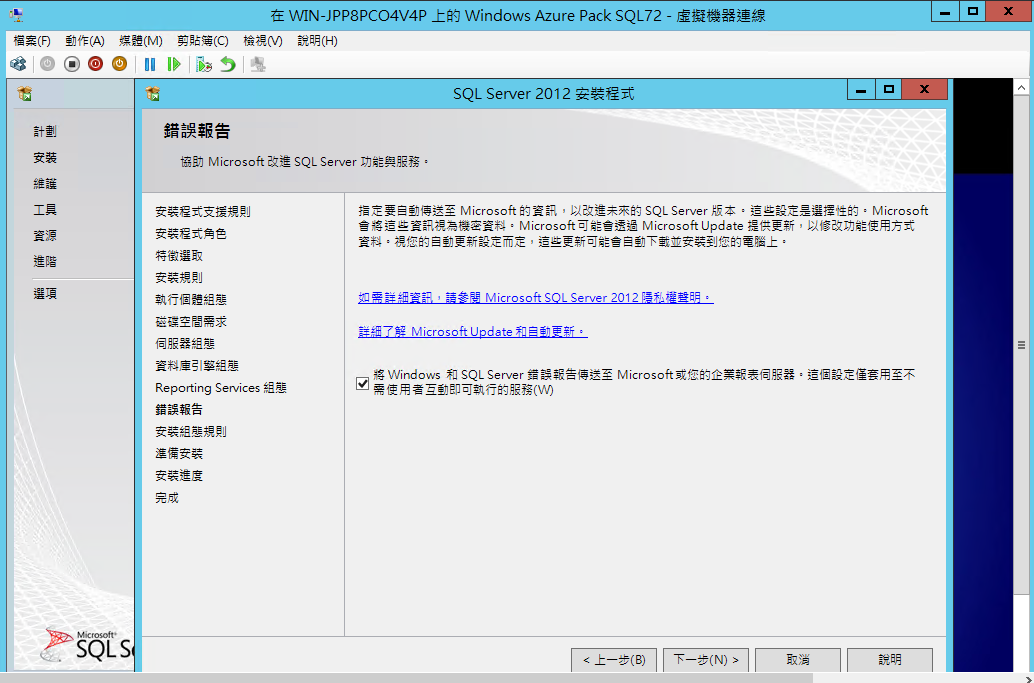Cancel setup with the 取消 button

pos(798,660)
